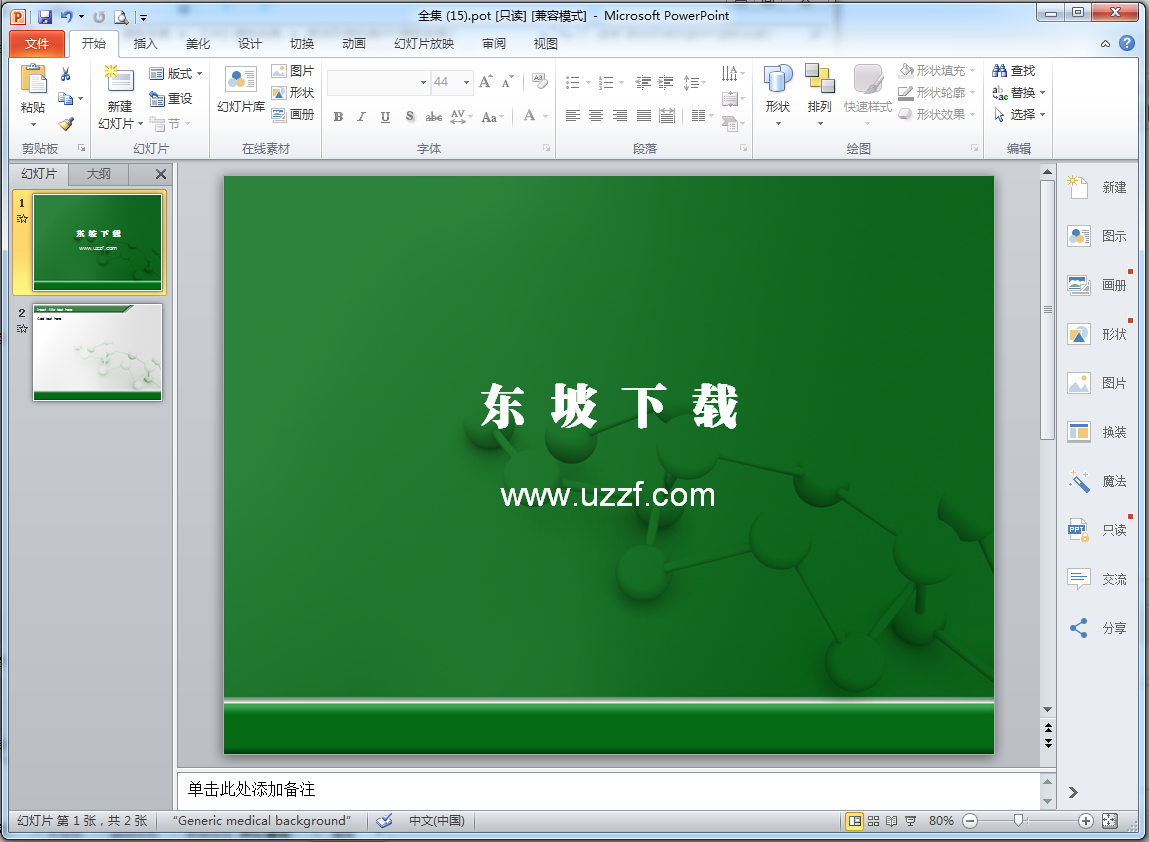The width and height of the screenshot is (1149, 842).
Task: Open the sidebar Communicate (交流) item
Action: [1097, 579]
